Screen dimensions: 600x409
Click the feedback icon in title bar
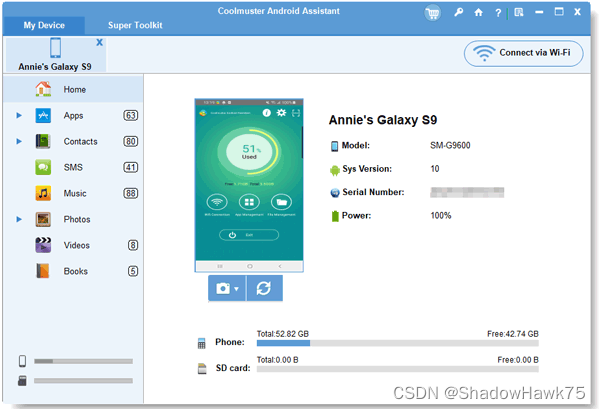519,13
